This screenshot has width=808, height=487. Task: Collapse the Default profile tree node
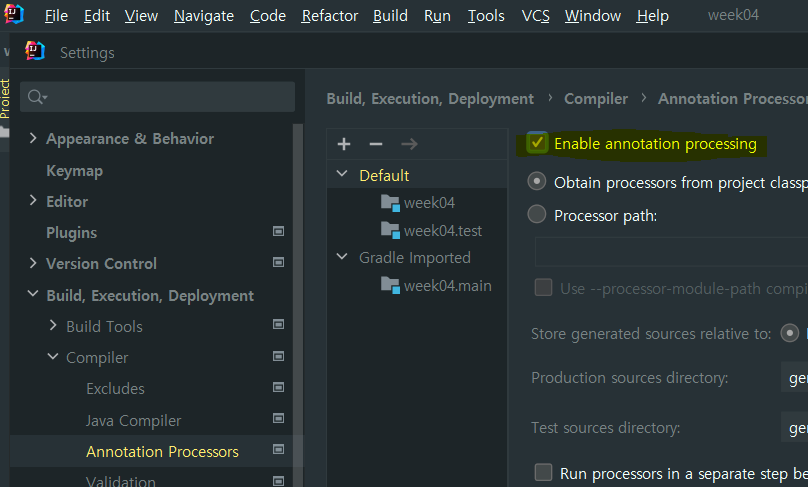(x=342, y=175)
